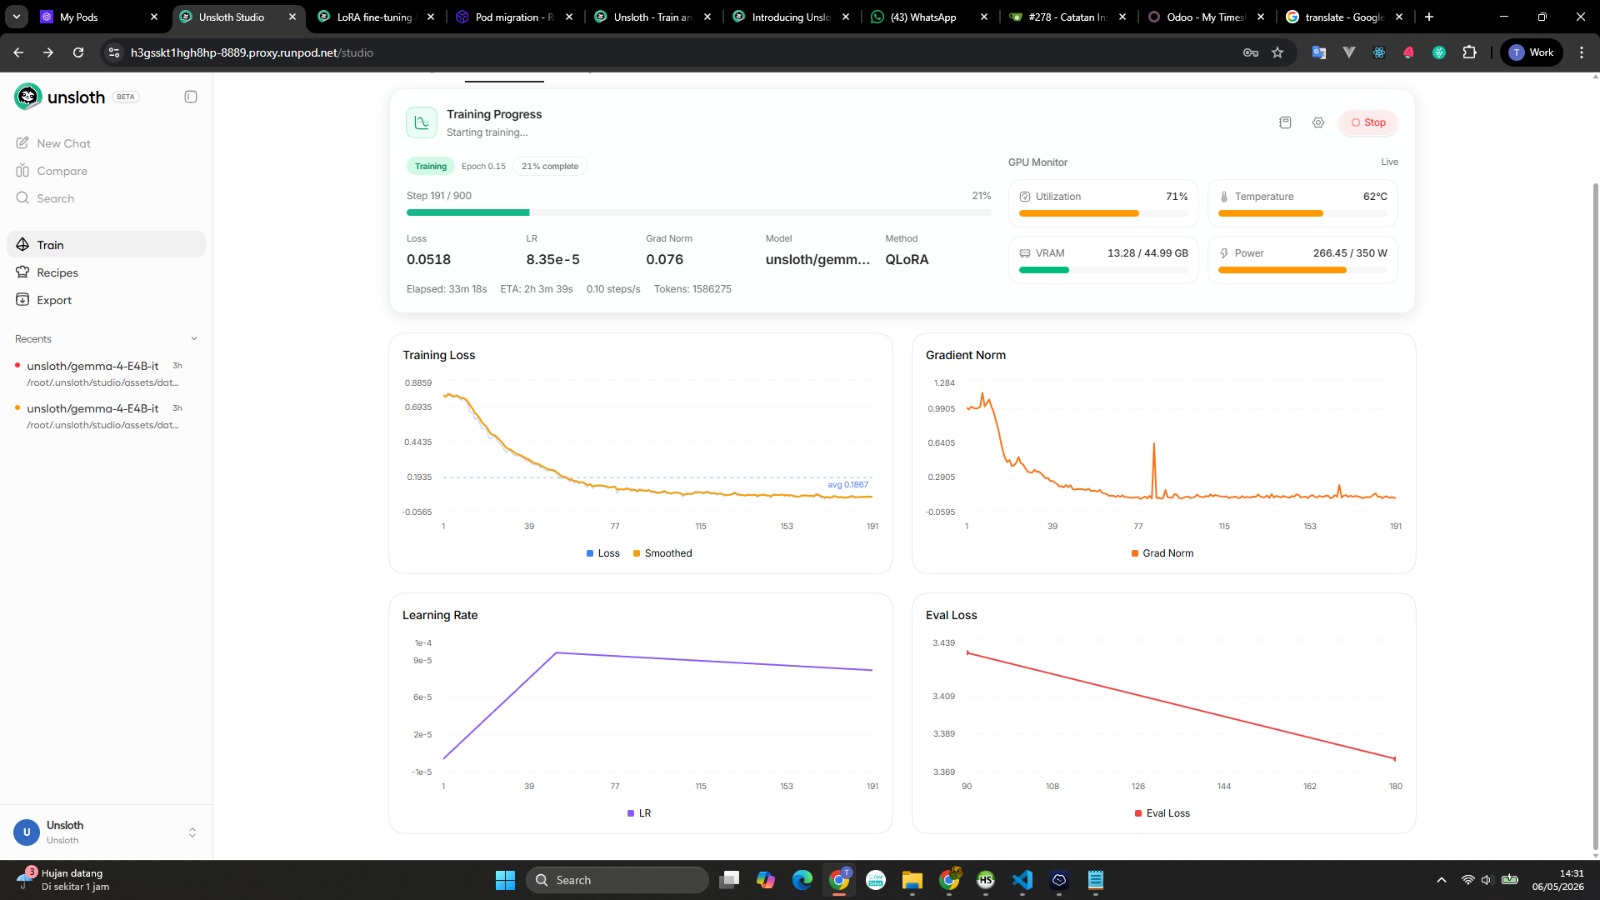The width and height of the screenshot is (1600, 900).
Task: Launch Visual Studio Code from taskbar
Action: [x=1022, y=880]
